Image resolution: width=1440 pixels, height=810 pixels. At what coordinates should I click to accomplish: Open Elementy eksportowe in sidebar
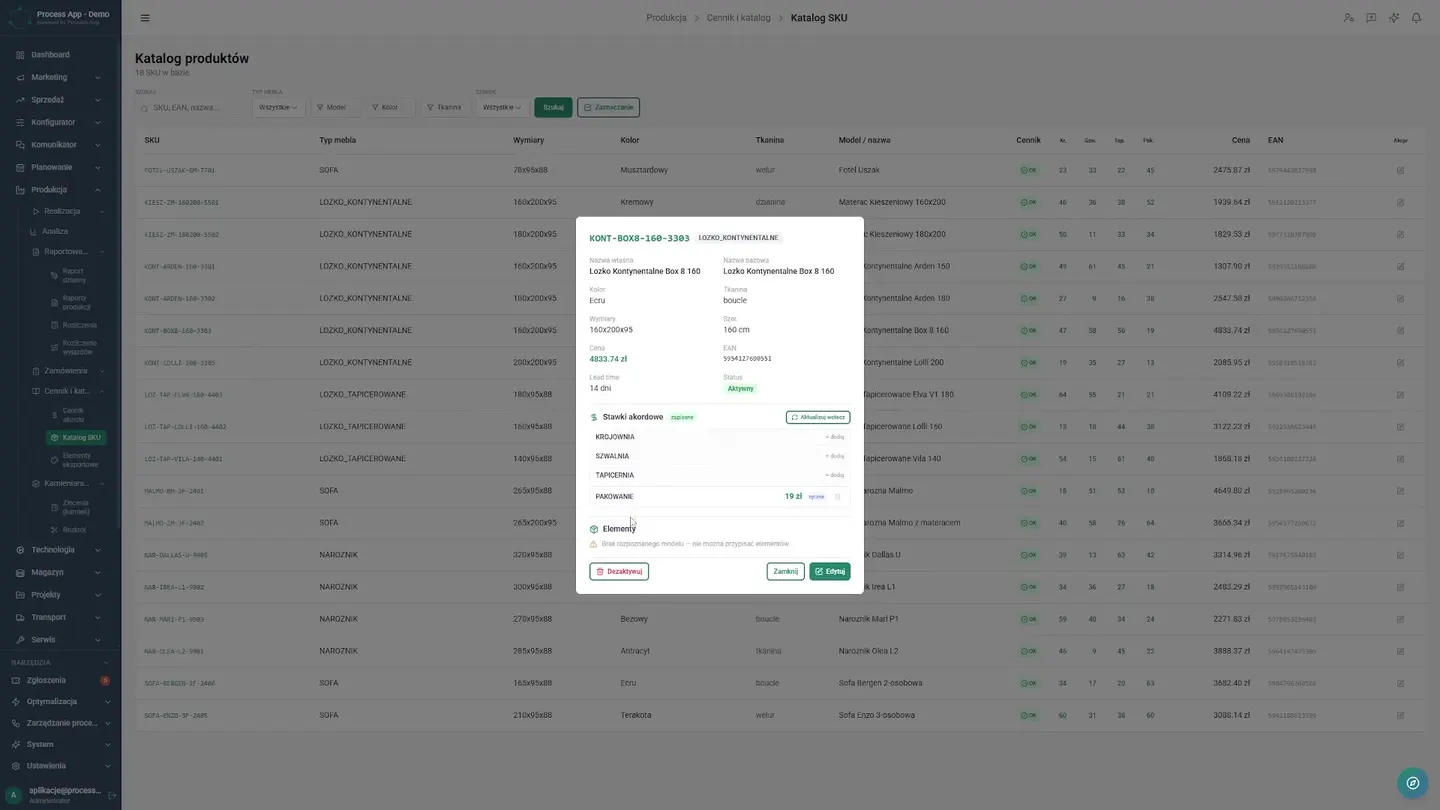pos(77,460)
